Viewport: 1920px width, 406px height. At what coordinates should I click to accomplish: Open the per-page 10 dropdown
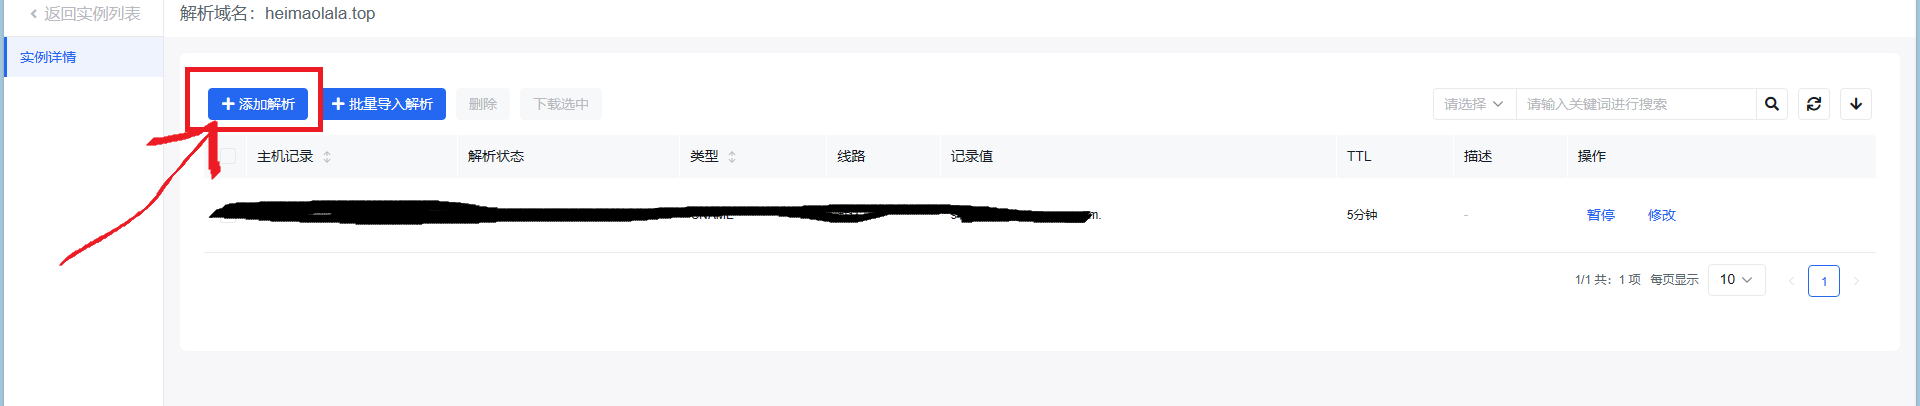(x=1736, y=280)
